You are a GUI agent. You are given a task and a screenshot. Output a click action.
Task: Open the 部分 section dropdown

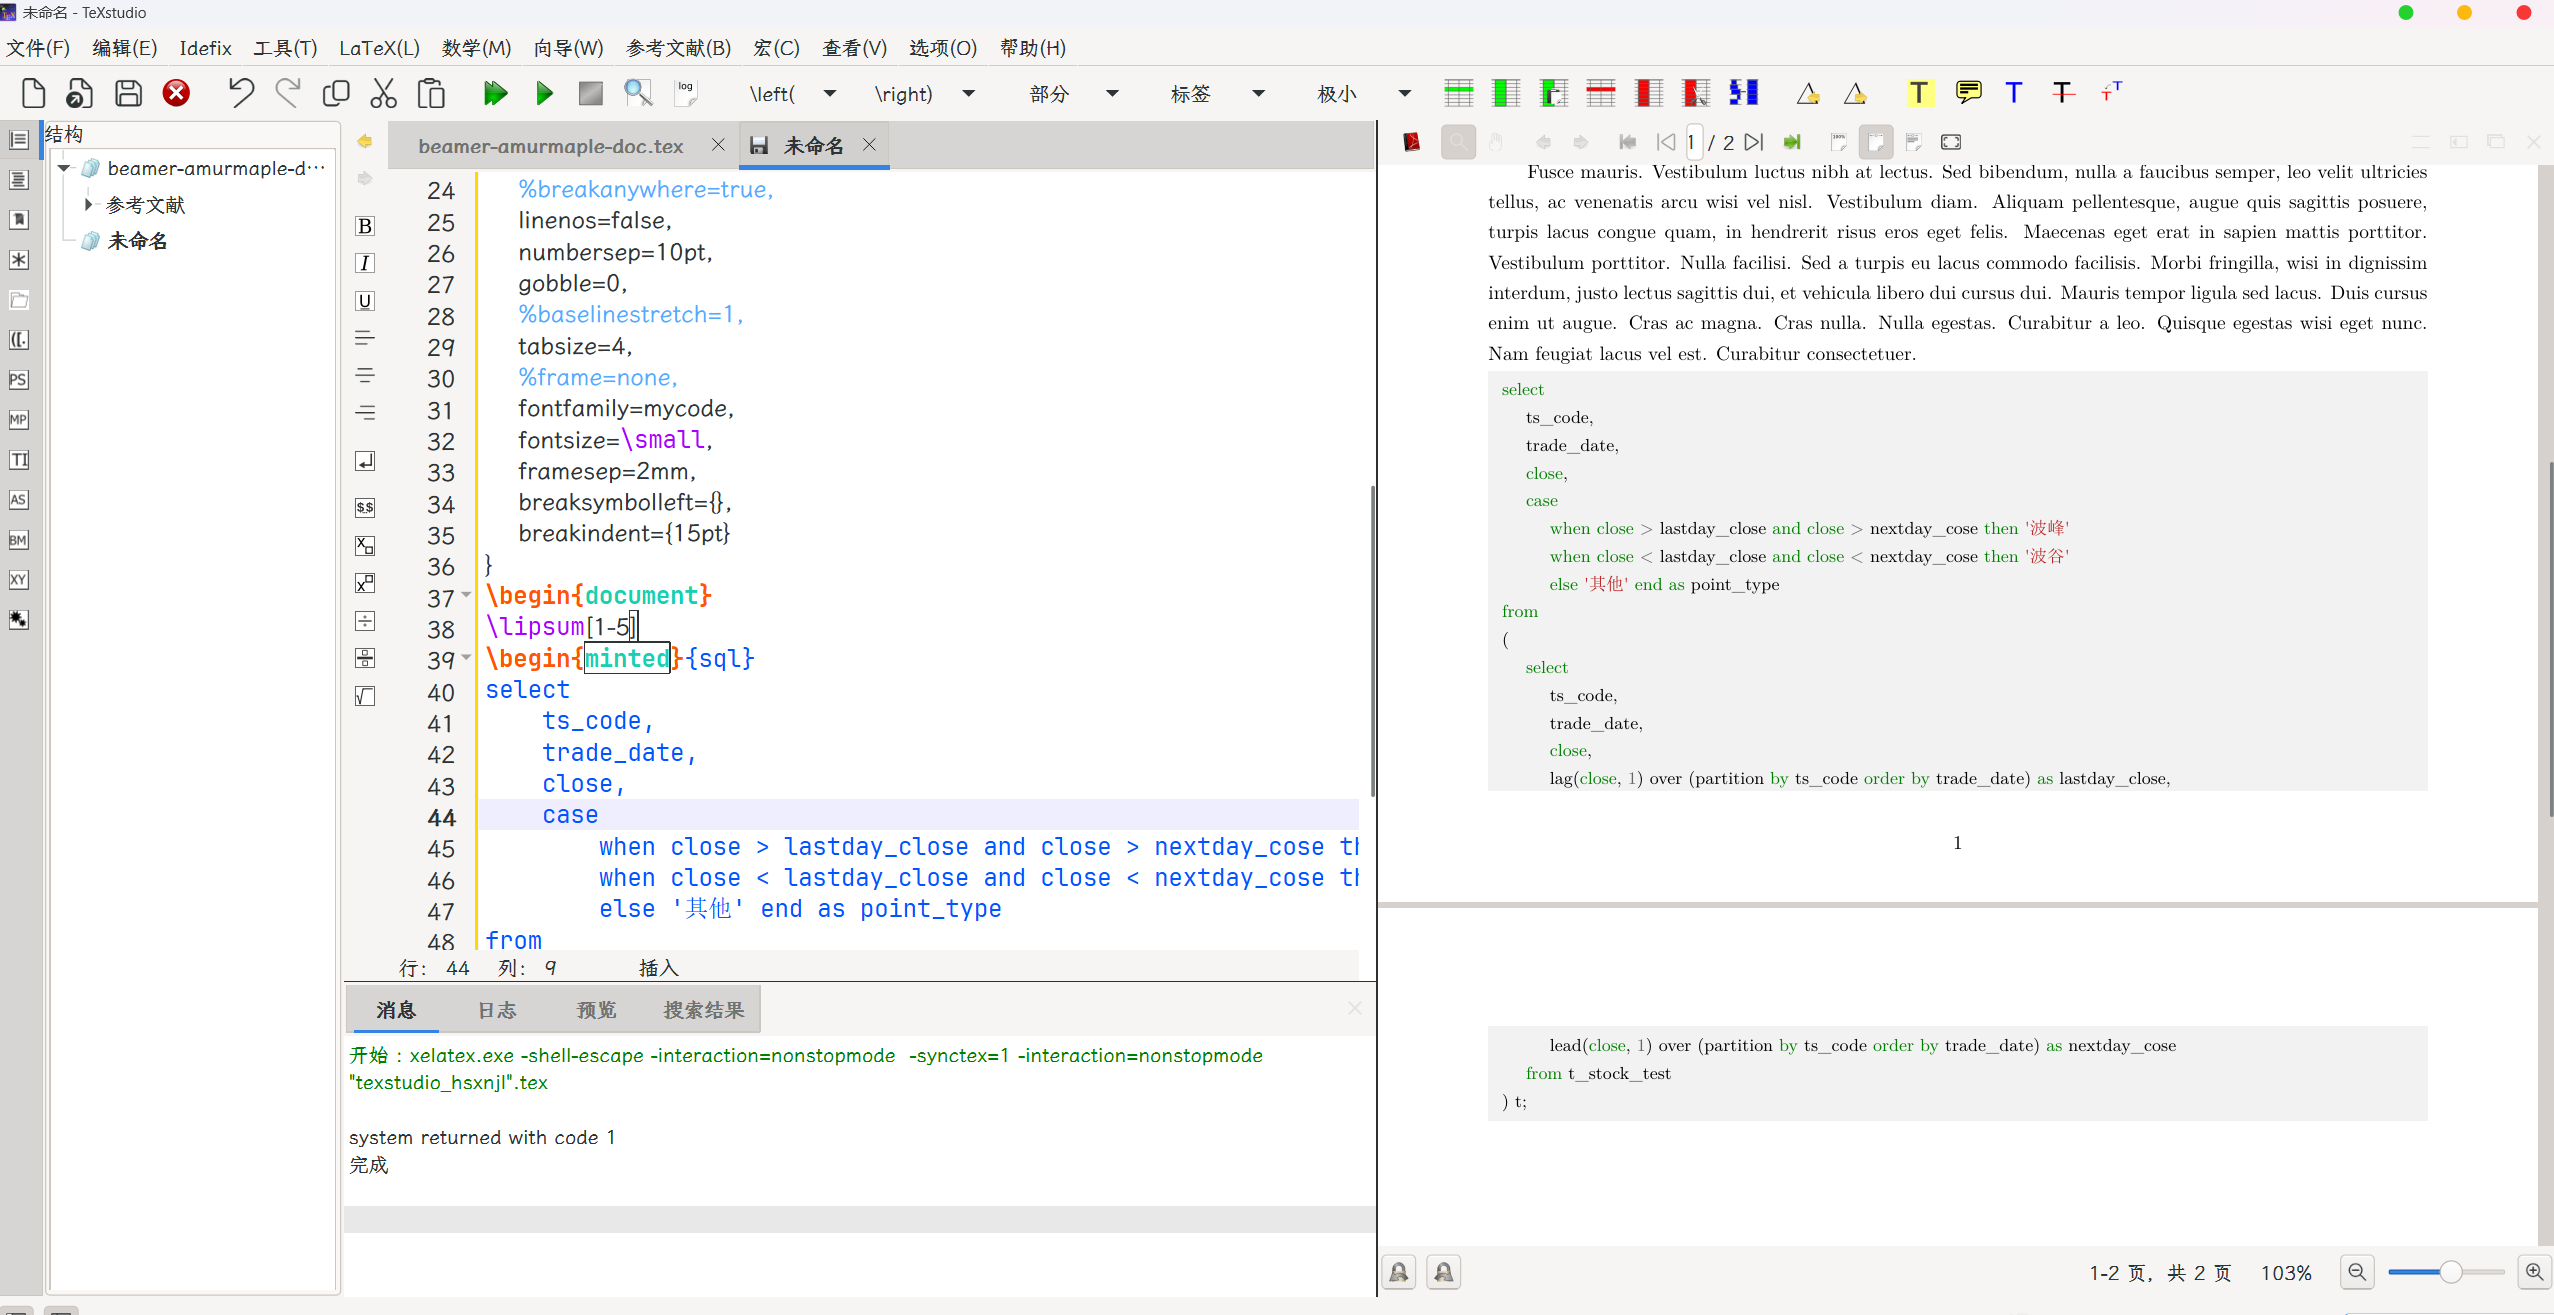point(1112,93)
